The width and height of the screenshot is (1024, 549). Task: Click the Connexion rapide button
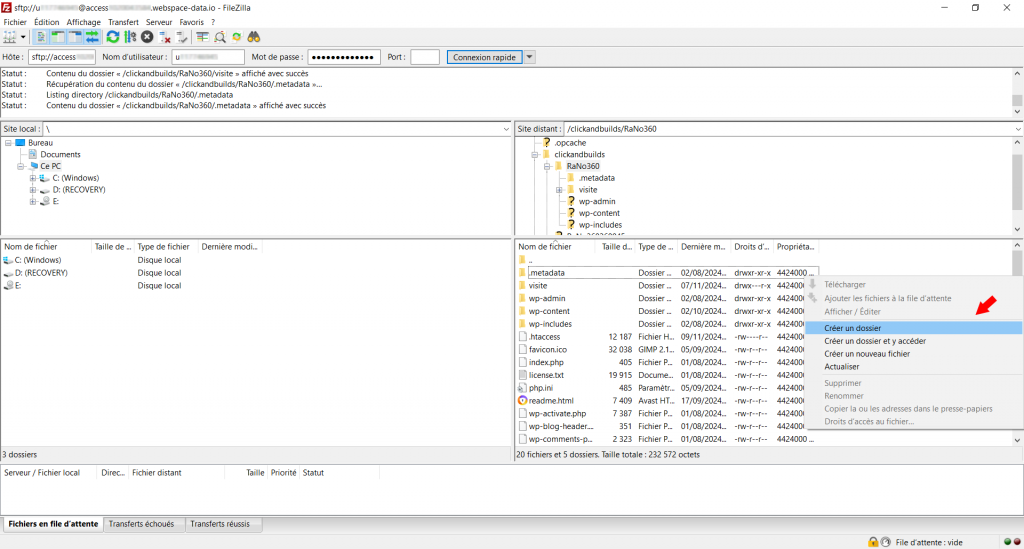coord(484,57)
